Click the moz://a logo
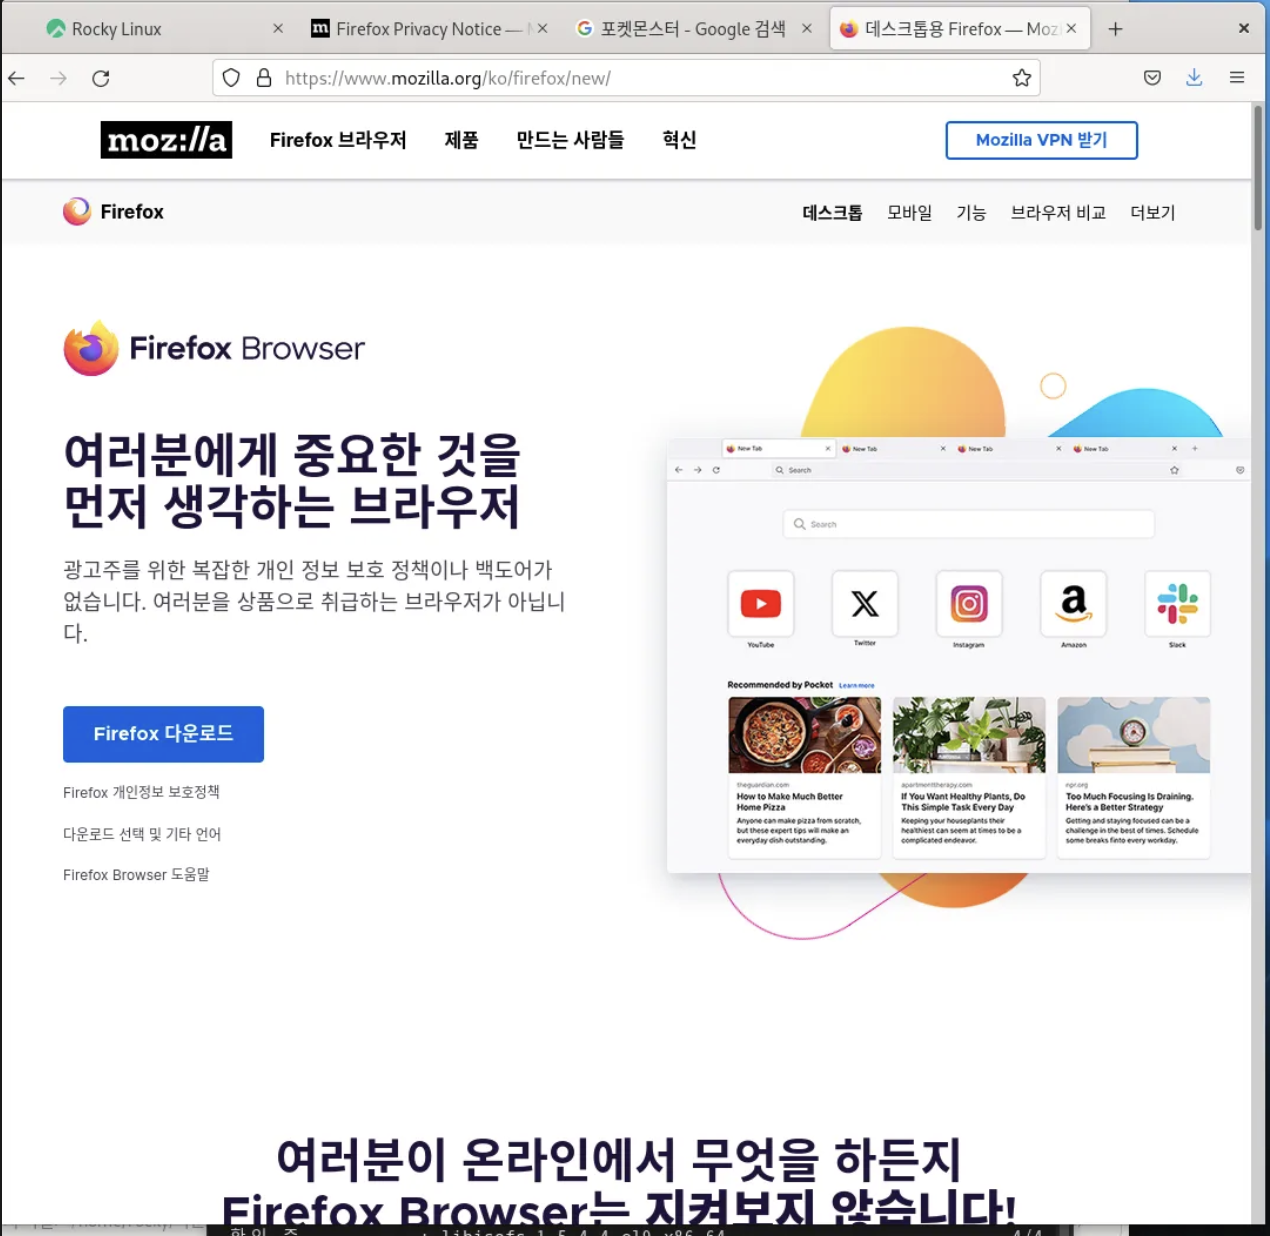1270x1236 pixels. [166, 140]
